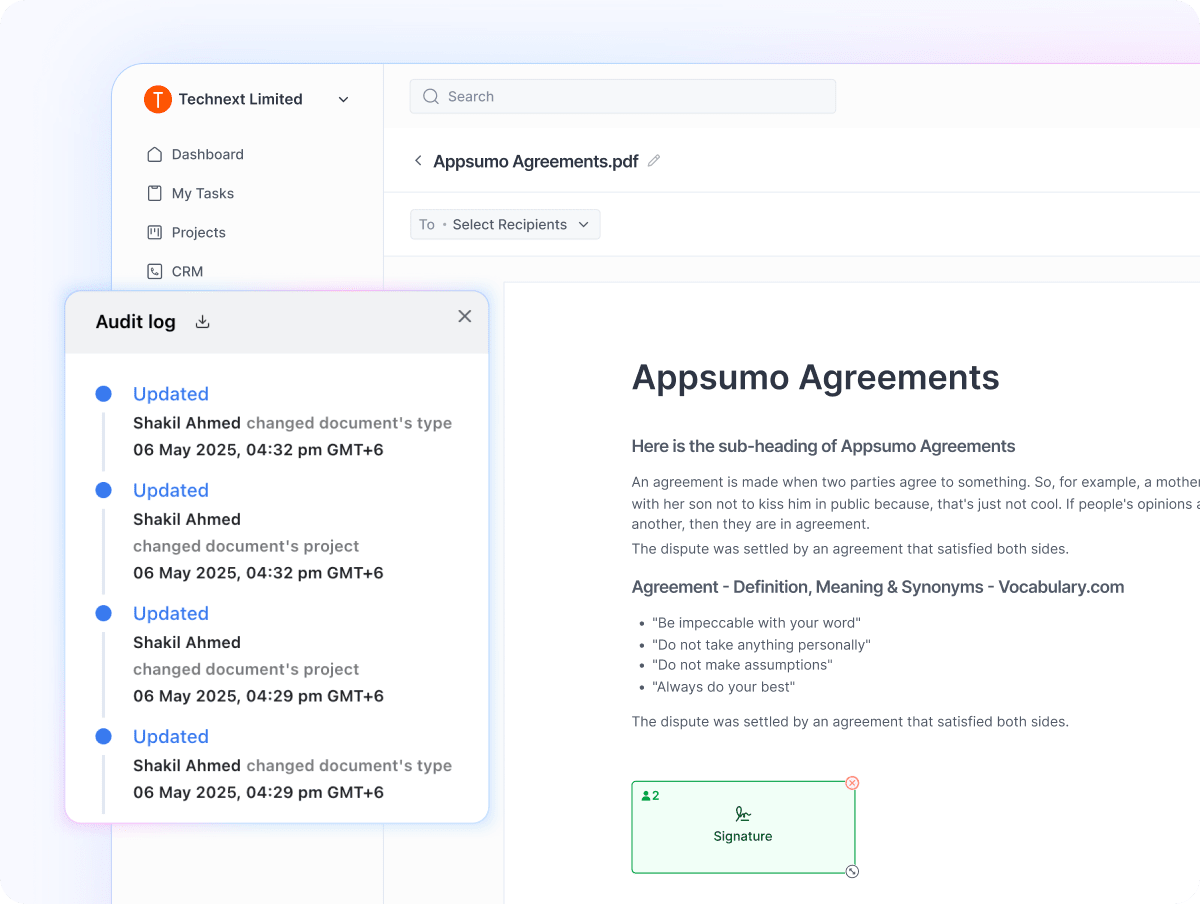Screen dimensions: 1200x904
Task: Click the Appsumo Agreements document heading
Action: (815, 377)
